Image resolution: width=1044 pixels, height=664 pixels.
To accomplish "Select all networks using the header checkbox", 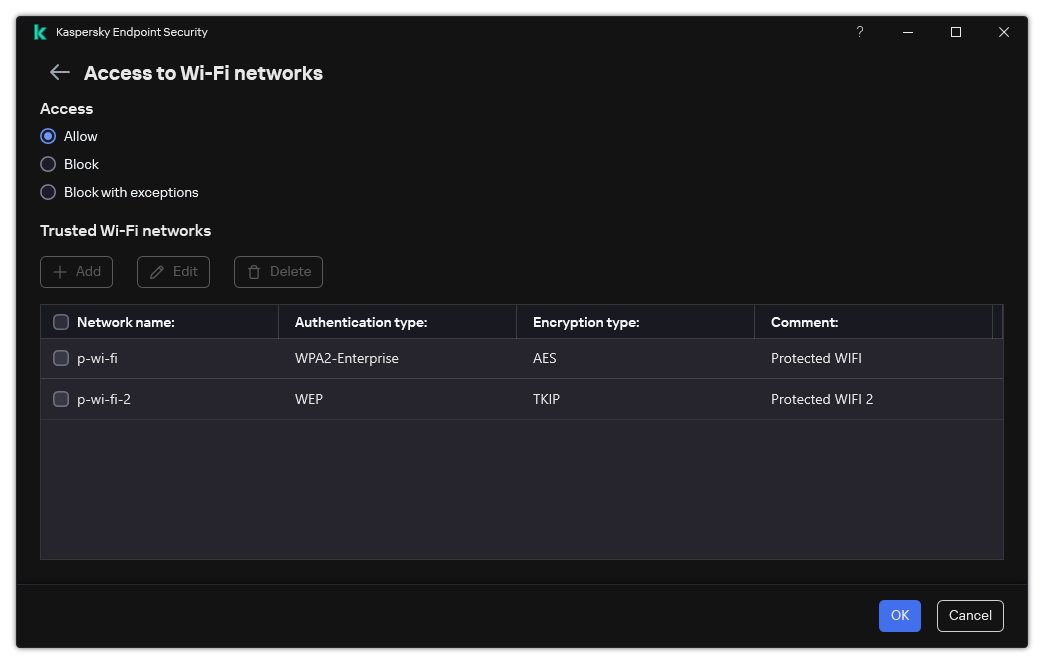I will (x=61, y=322).
